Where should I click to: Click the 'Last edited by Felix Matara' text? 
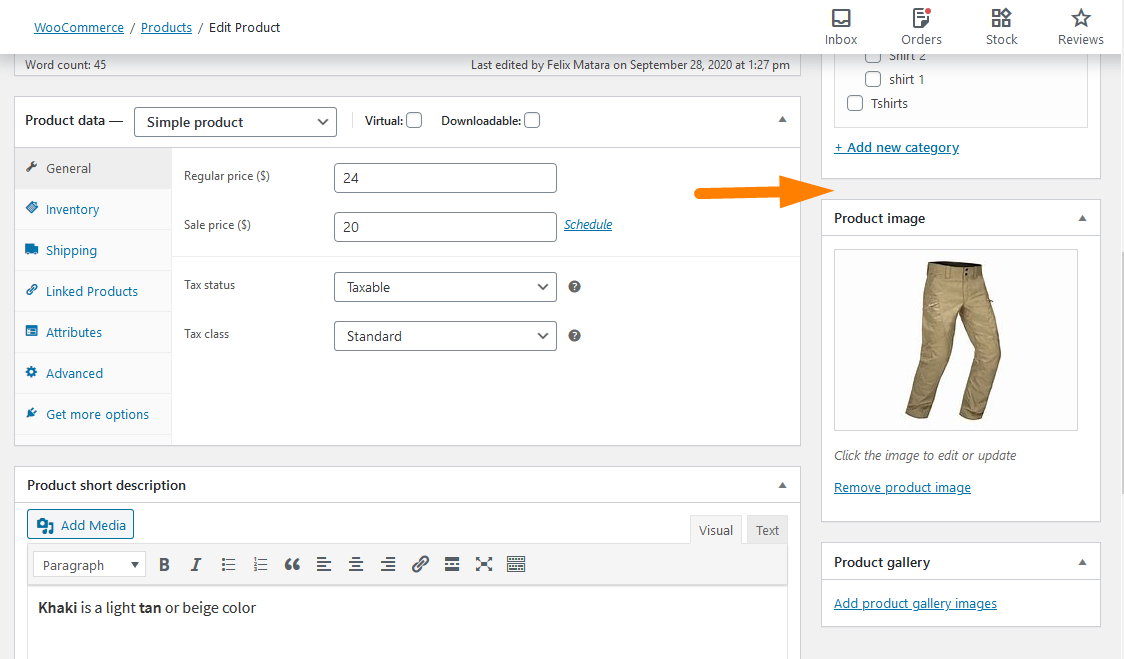[x=630, y=65]
